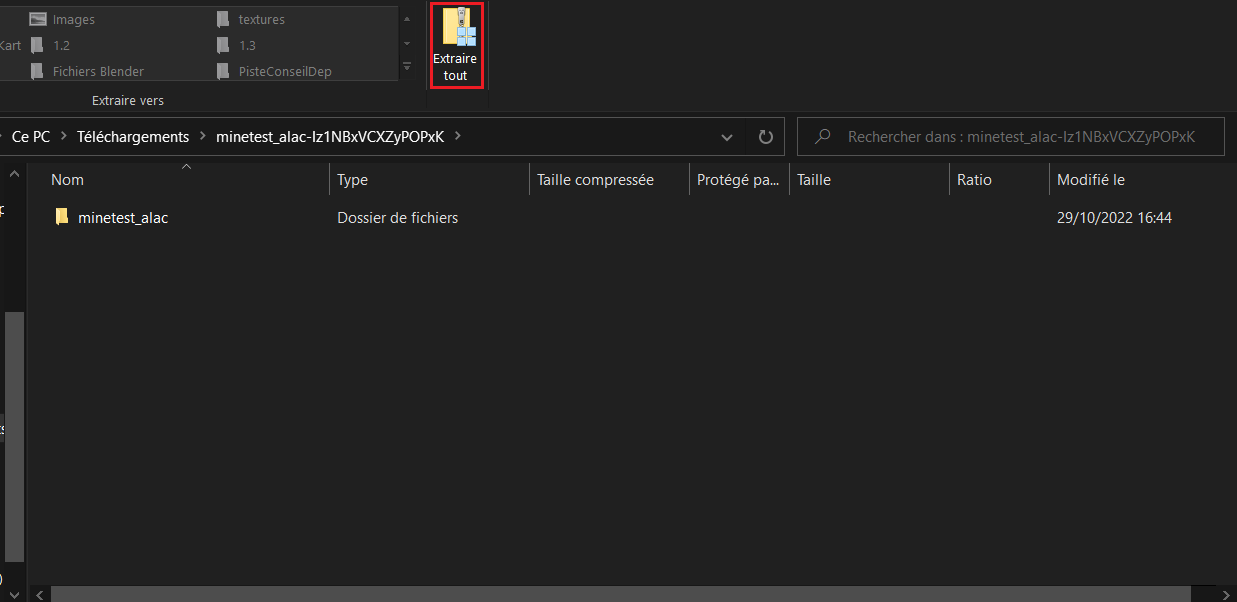This screenshot has height=602, width=1237.
Task: Open the minetest_alac folder
Action: [122, 217]
